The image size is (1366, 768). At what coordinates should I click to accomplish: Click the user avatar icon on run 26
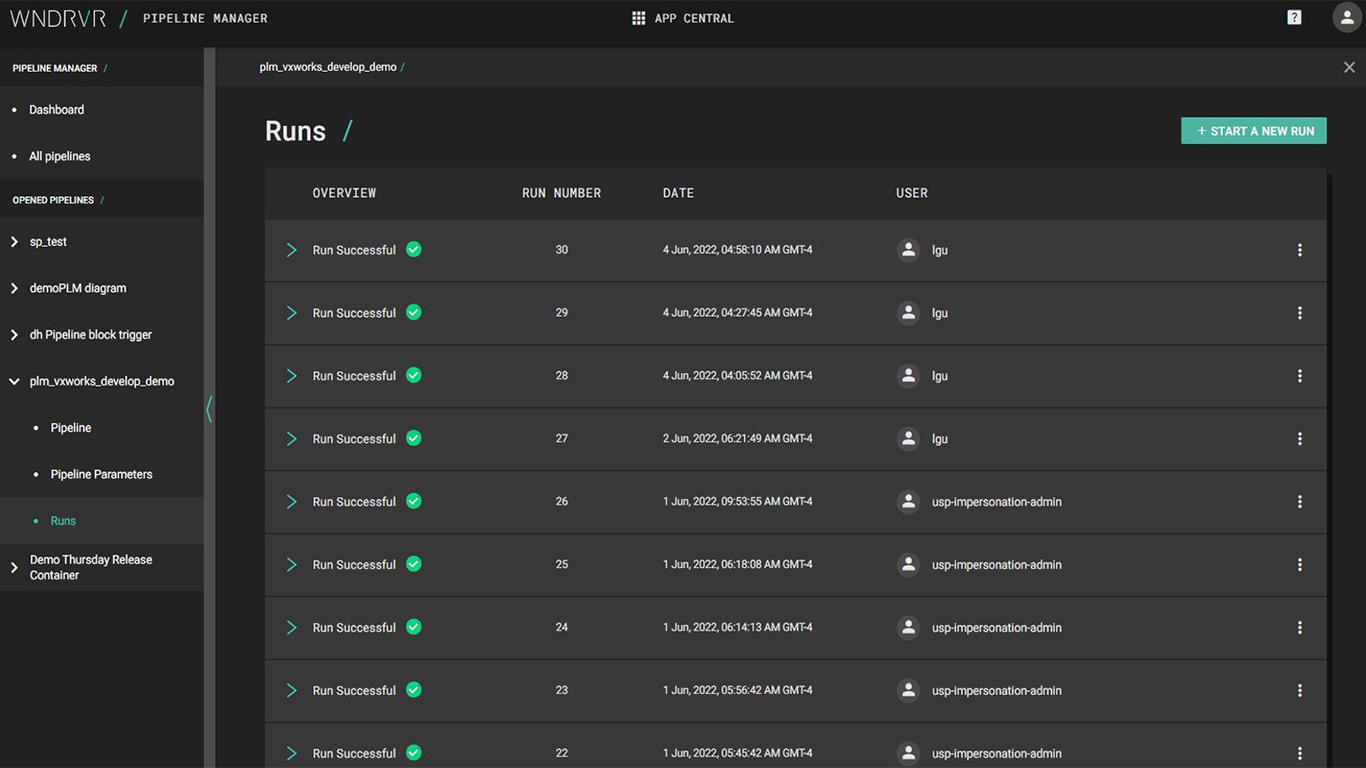coord(908,502)
